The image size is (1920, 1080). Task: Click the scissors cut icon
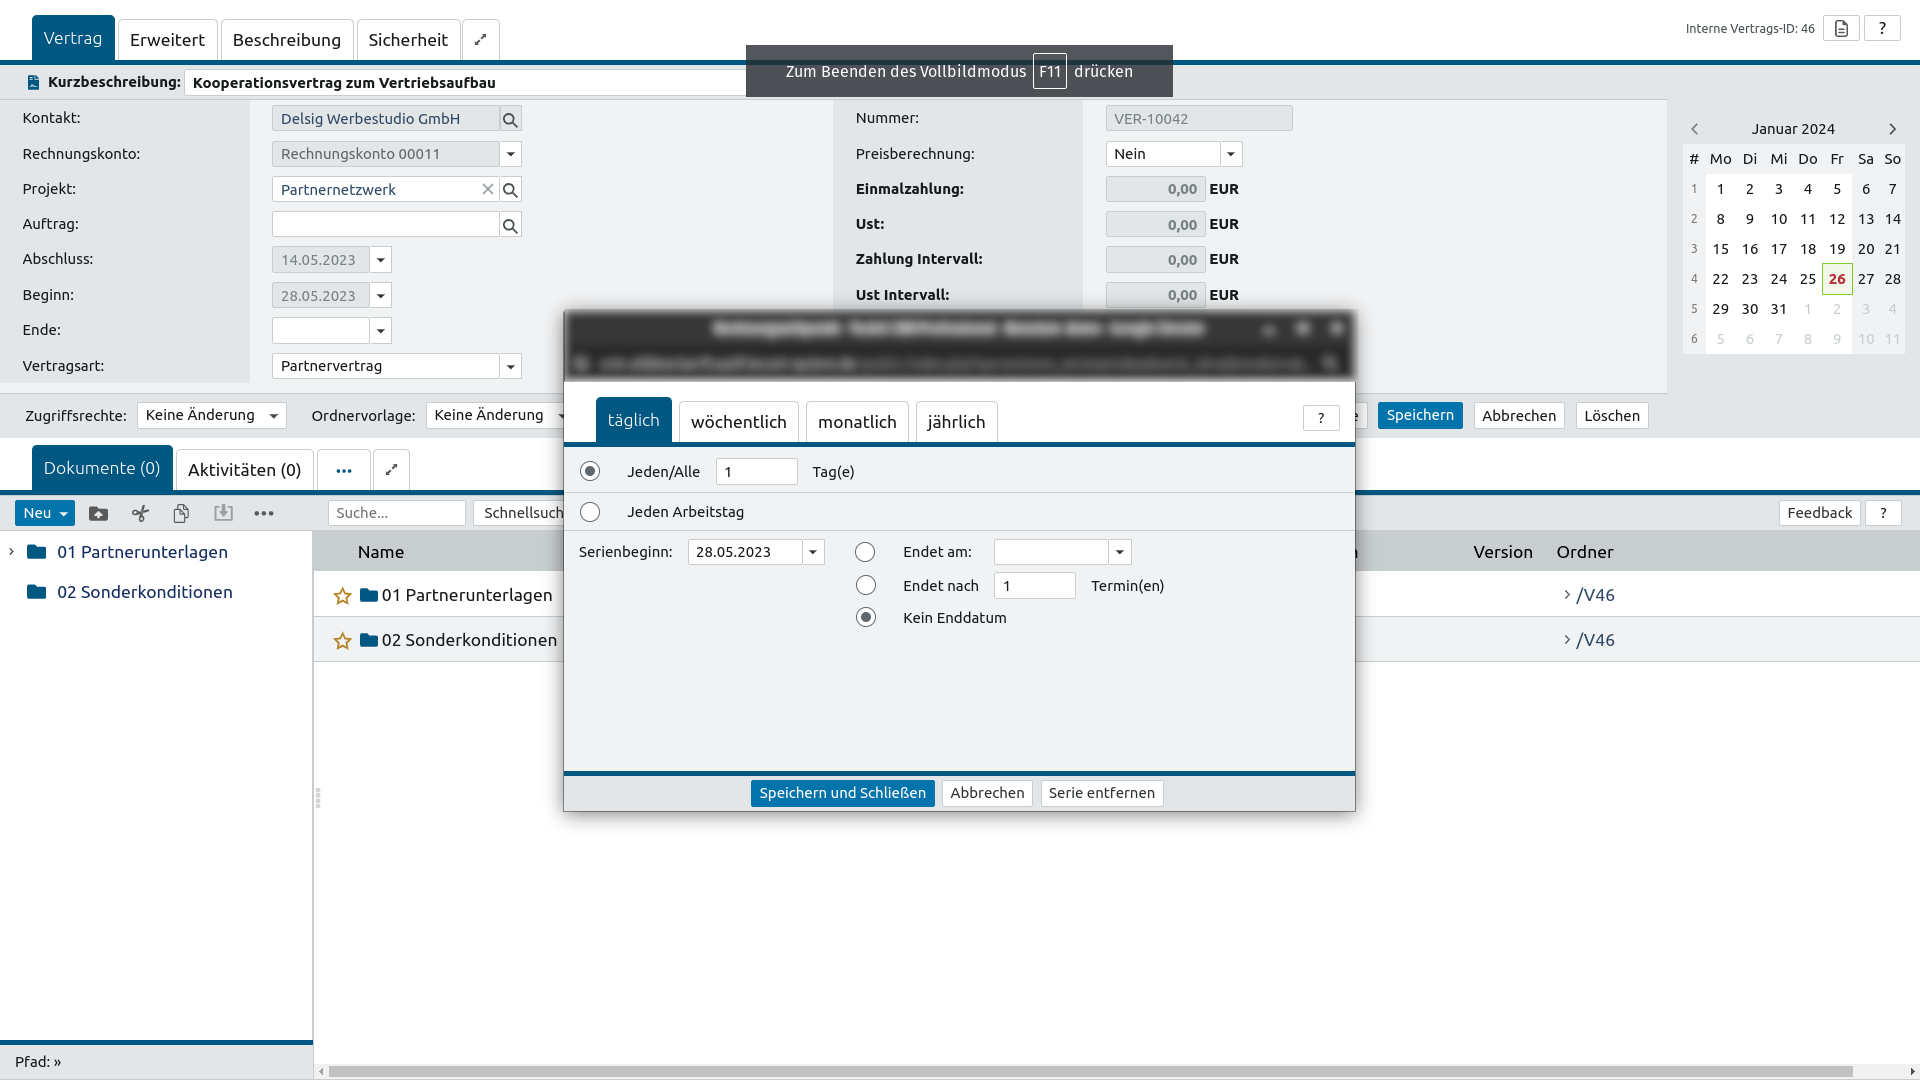[x=140, y=513]
